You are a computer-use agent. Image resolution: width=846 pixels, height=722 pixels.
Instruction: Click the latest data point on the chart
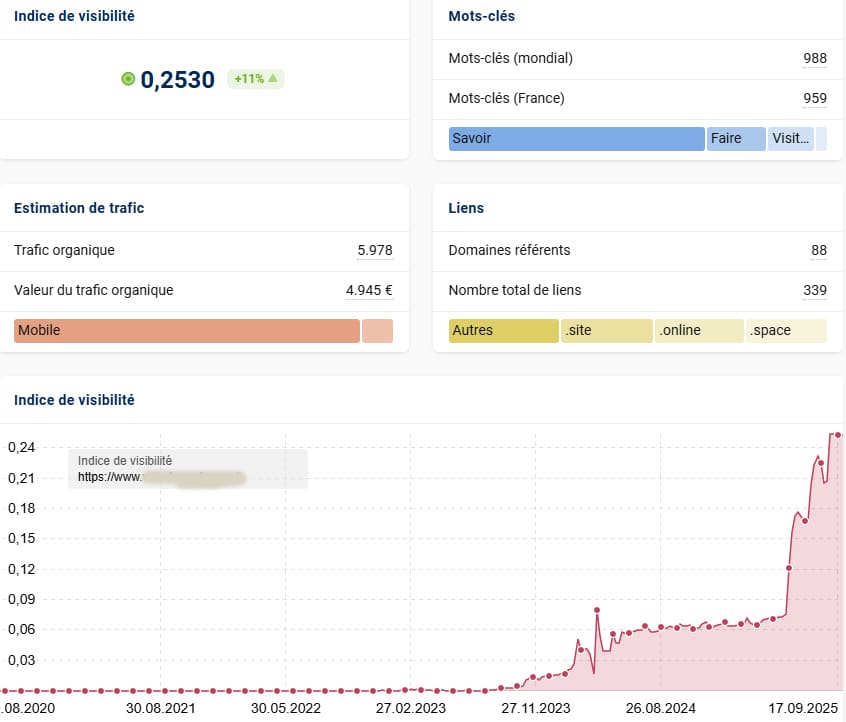pos(838,435)
